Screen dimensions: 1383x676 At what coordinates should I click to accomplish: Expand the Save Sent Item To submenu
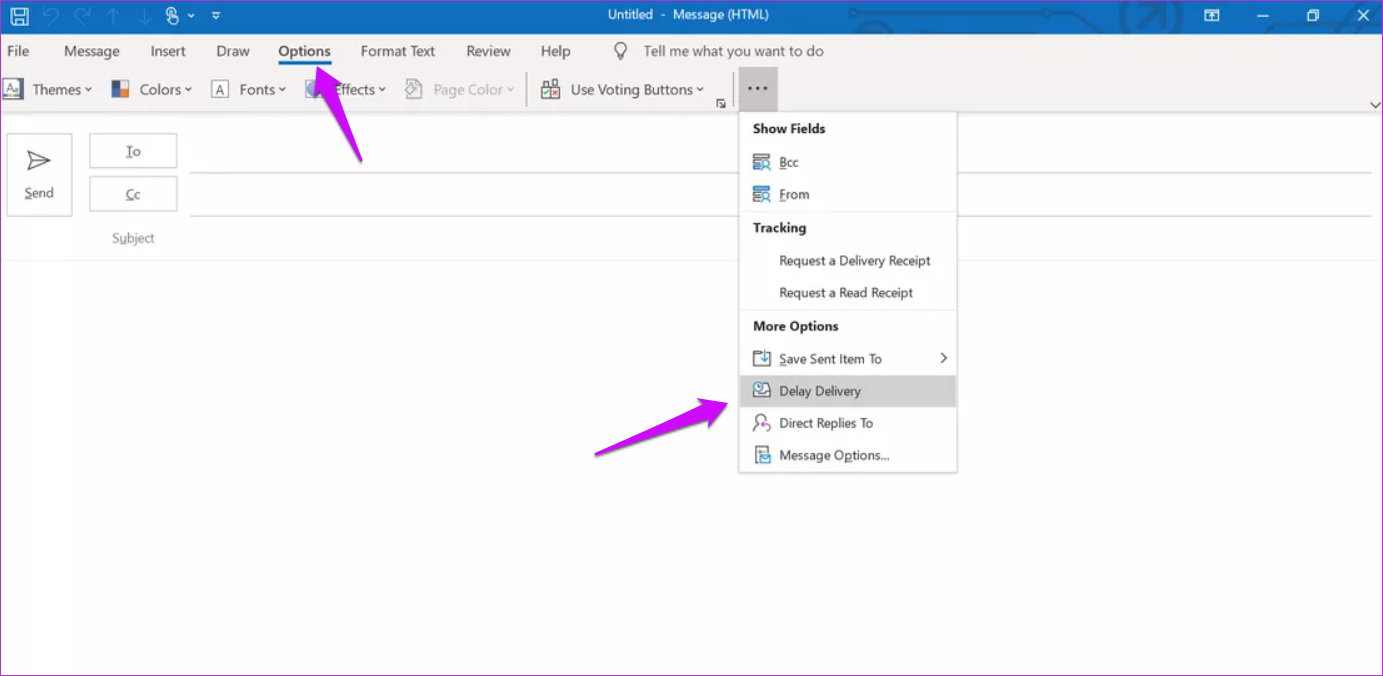(x=831, y=358)
